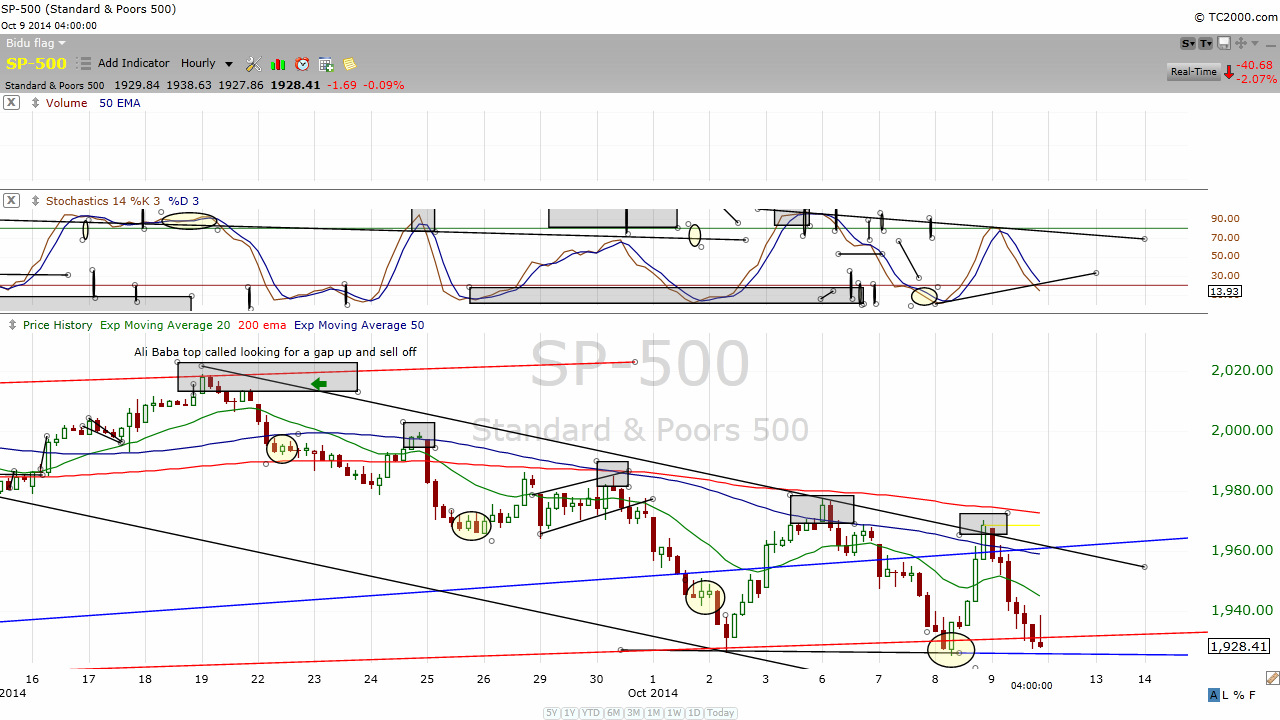
Task: Open the alarm clock alert icon
Action: 302,64
